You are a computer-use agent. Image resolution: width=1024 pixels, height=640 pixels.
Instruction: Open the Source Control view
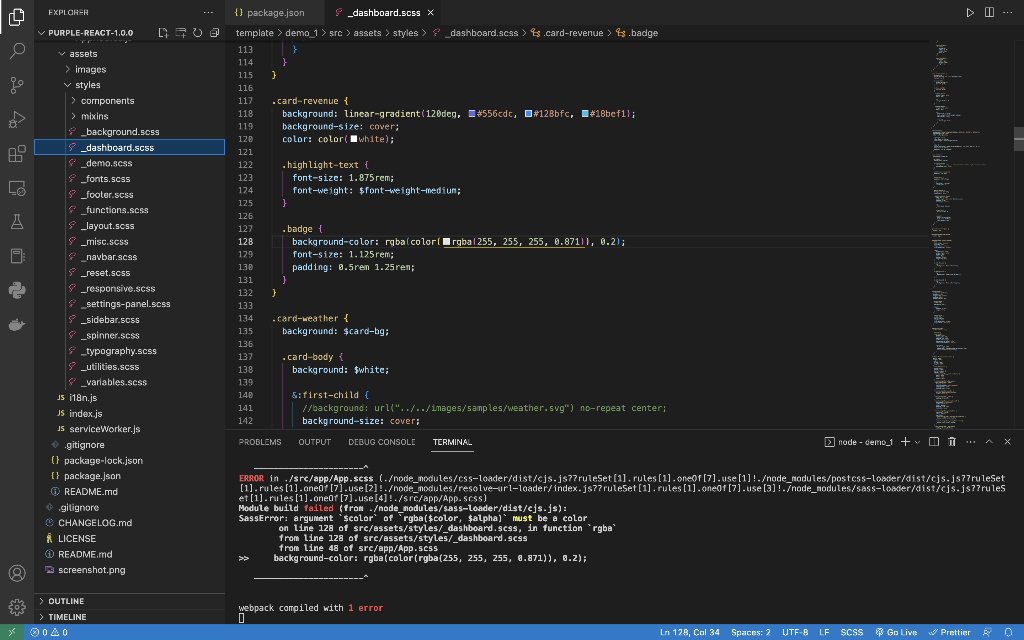pyautogui.click(x=17, y=85)
